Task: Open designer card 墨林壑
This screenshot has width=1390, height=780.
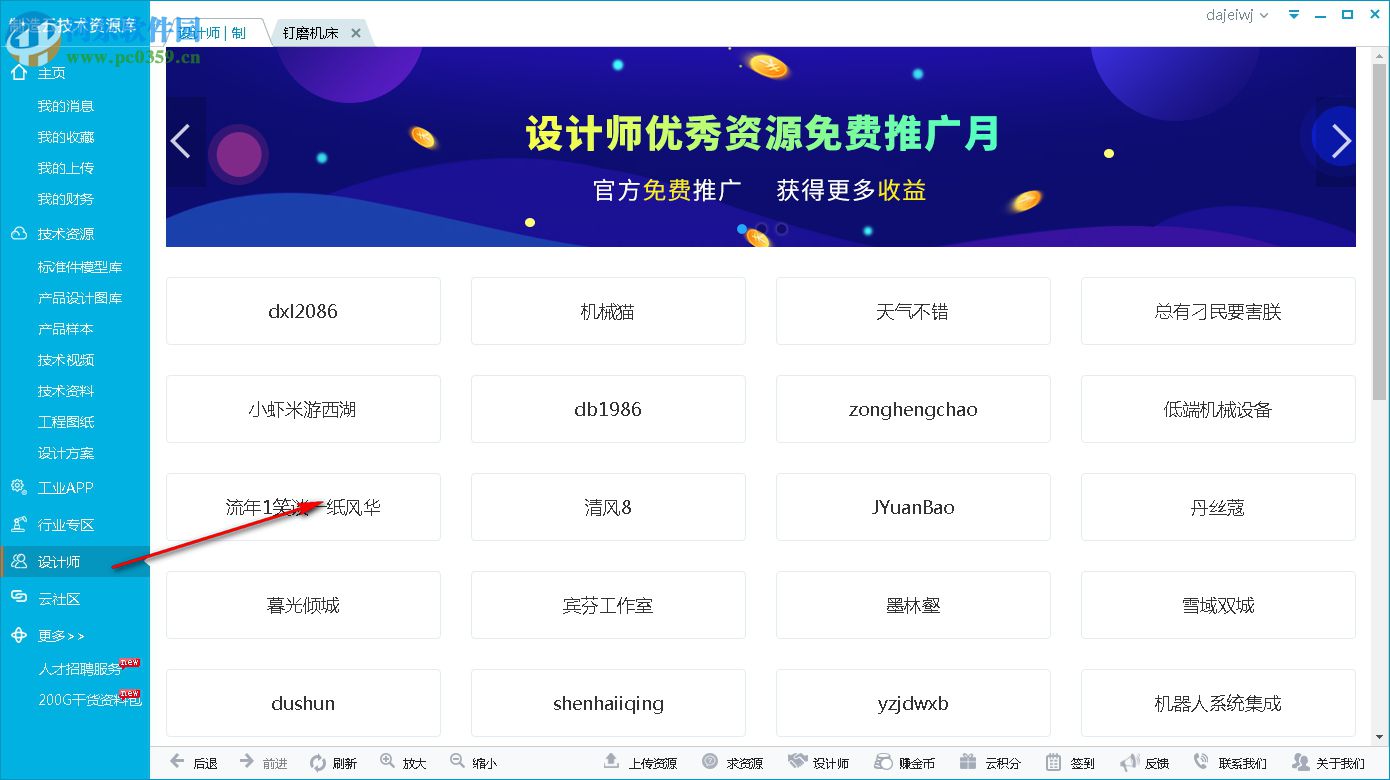Action: point(913,605)
